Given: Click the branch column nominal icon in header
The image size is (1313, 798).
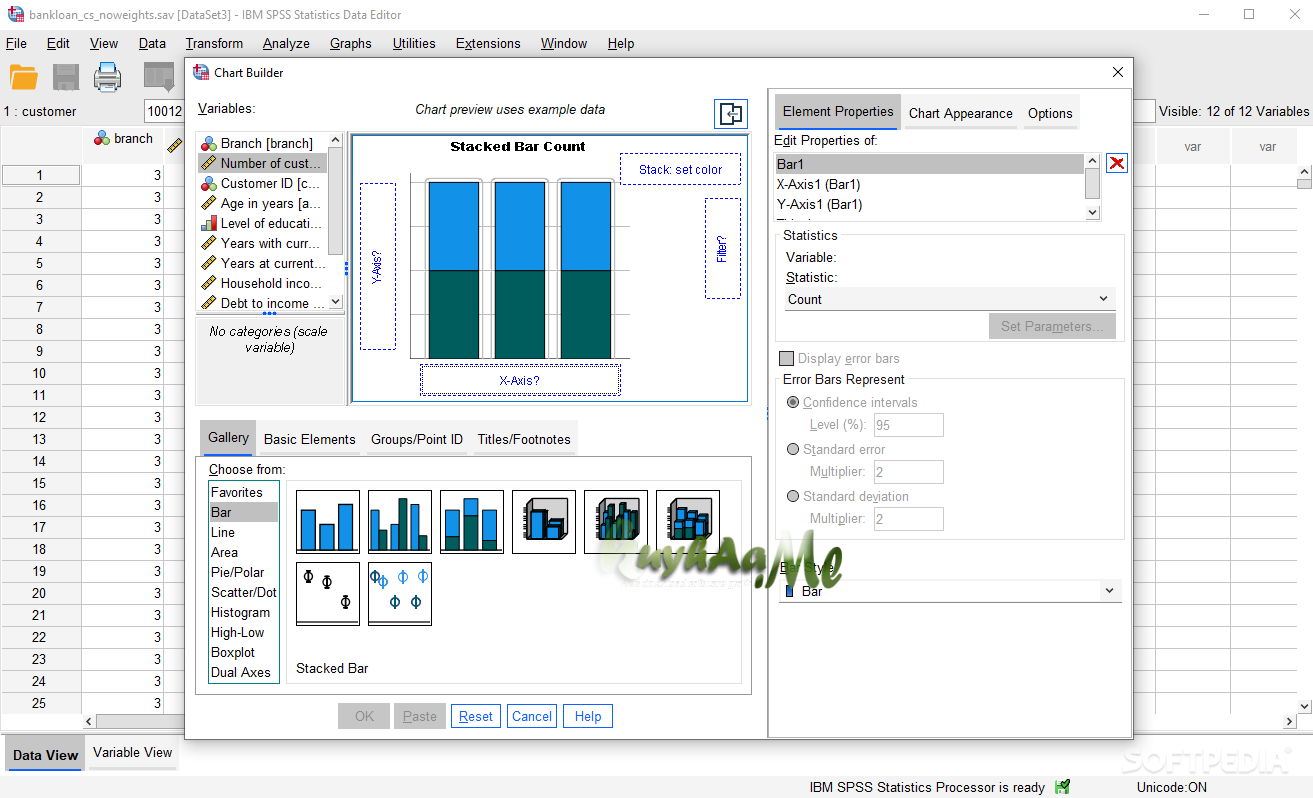Looking at the screenshot, I should coord(102,139).
